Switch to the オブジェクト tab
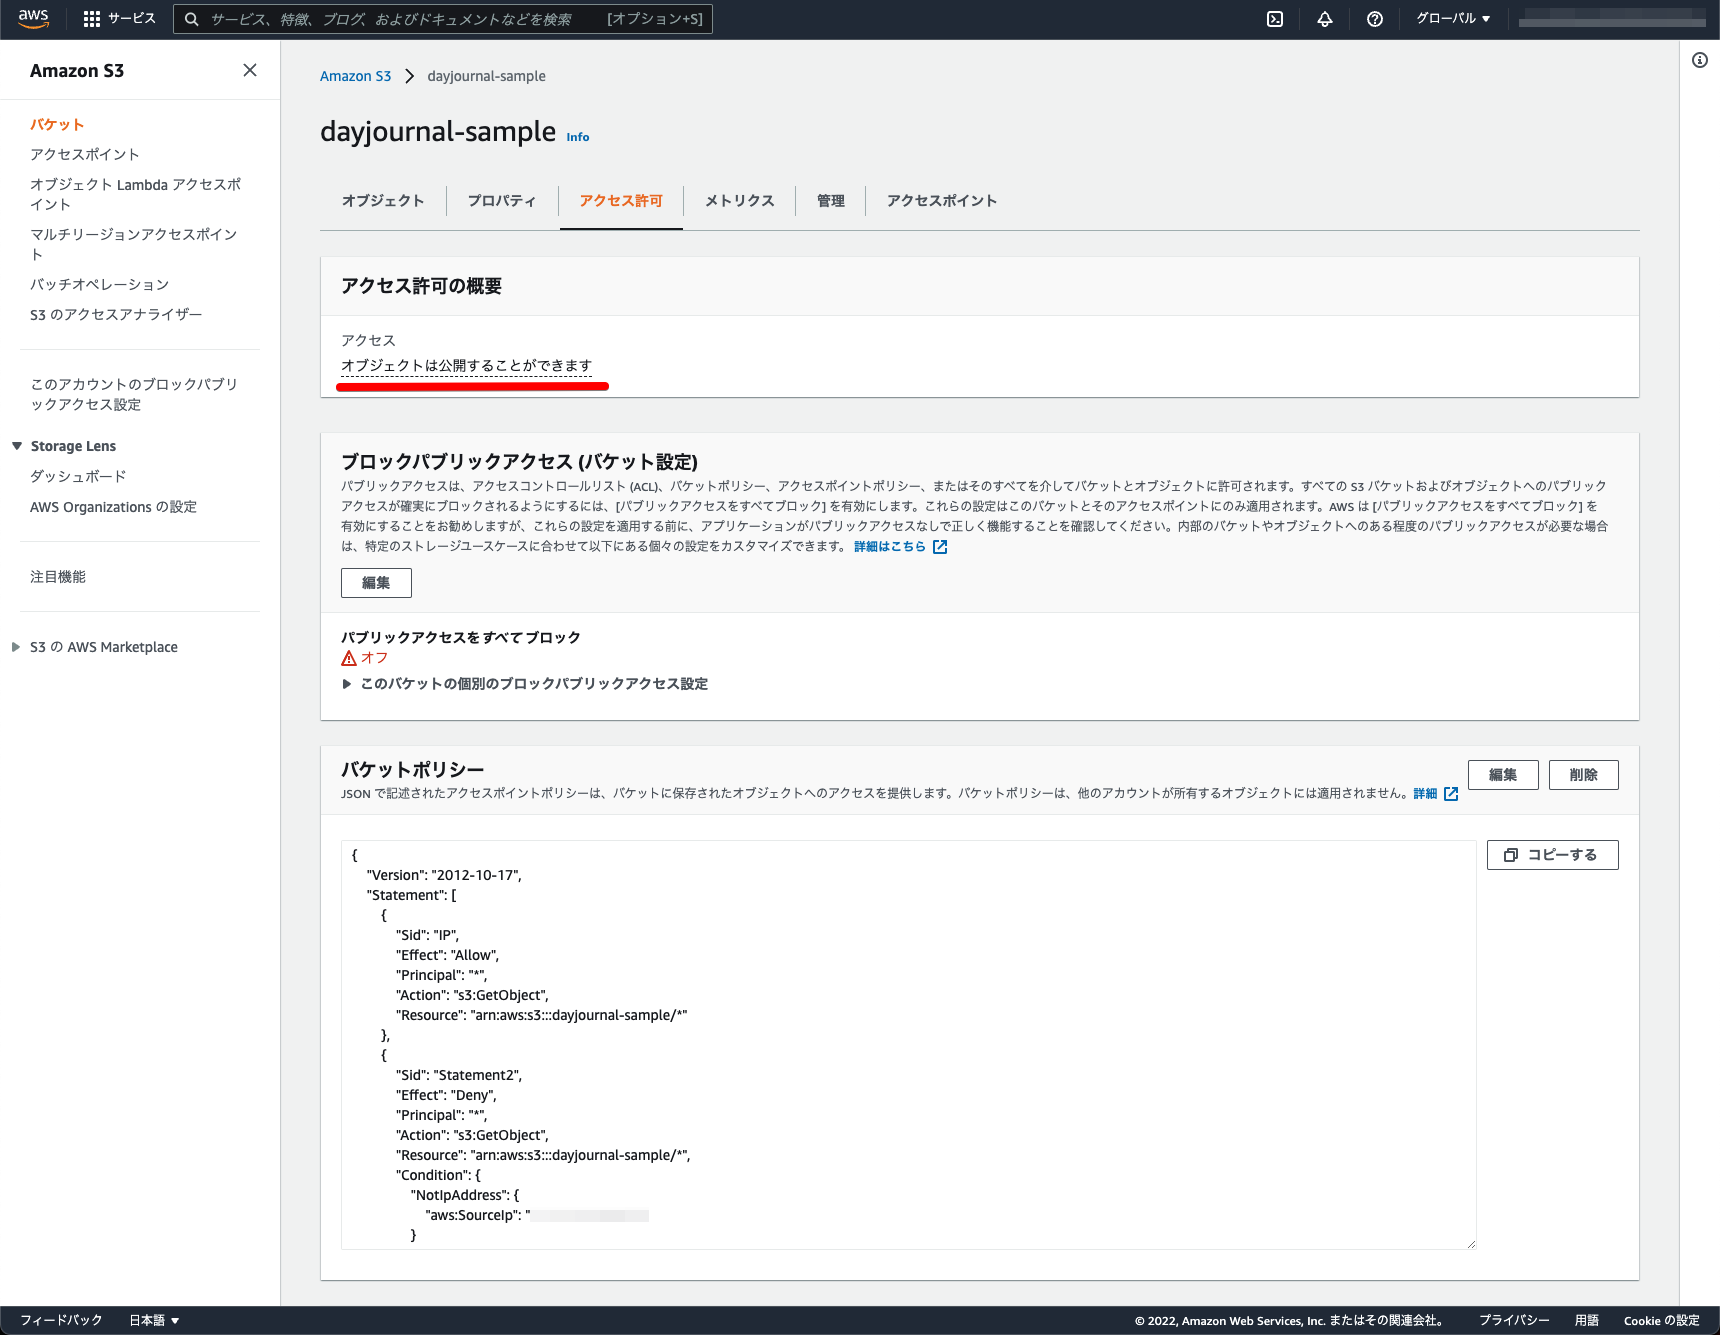 point(383,201)
